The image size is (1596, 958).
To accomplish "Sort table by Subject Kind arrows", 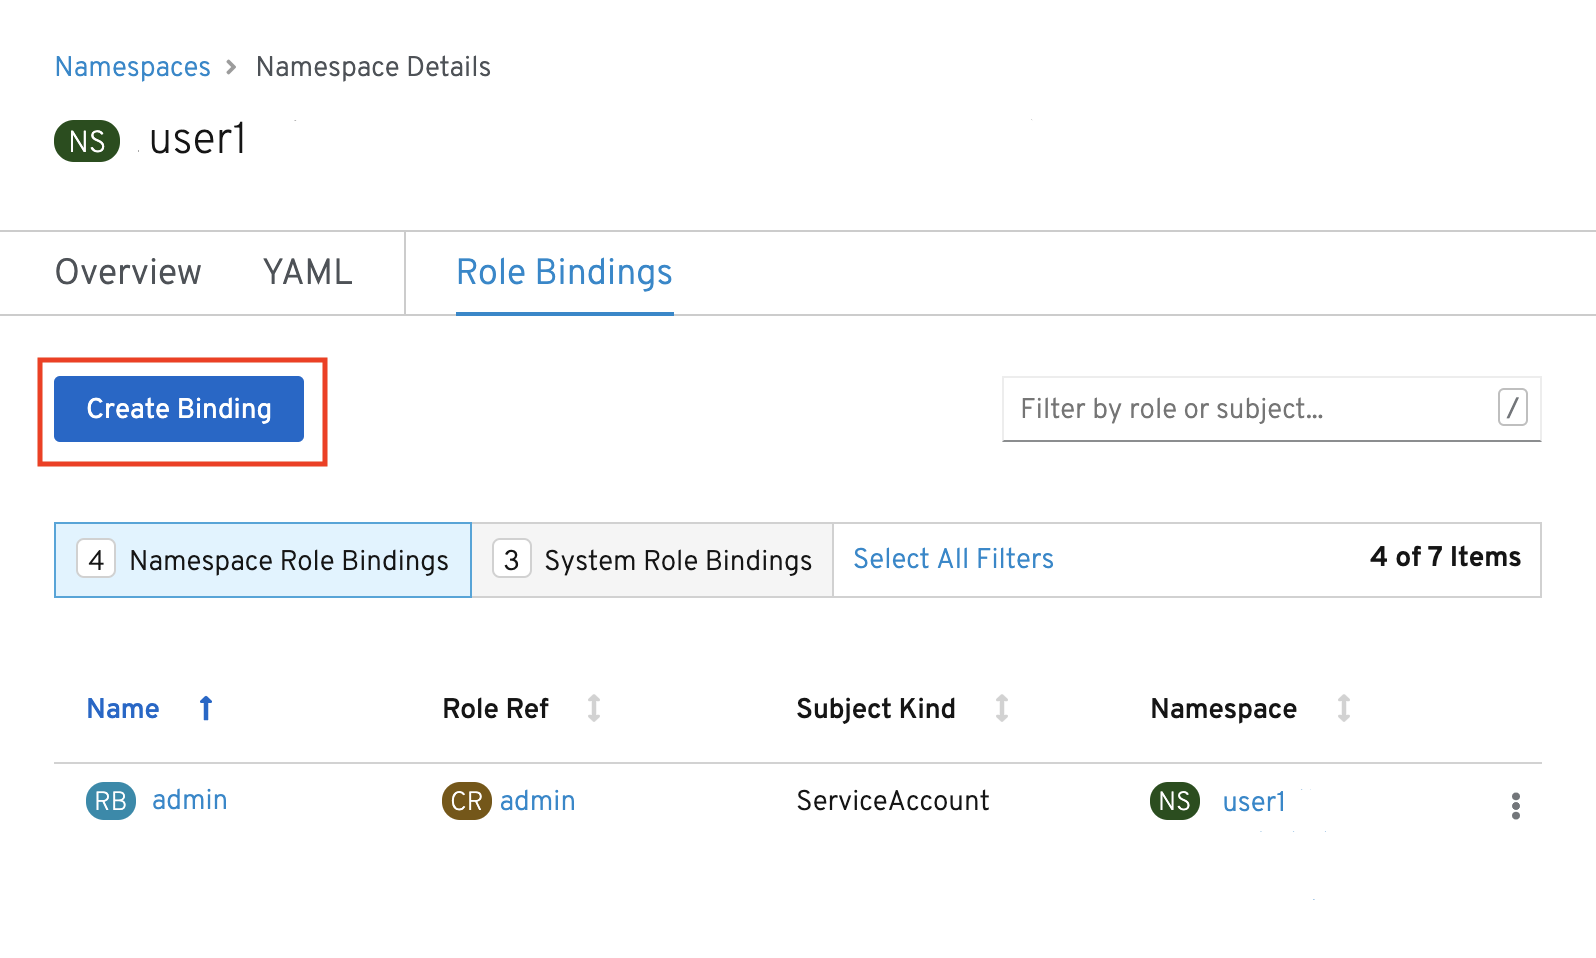I will point(1002,708).
